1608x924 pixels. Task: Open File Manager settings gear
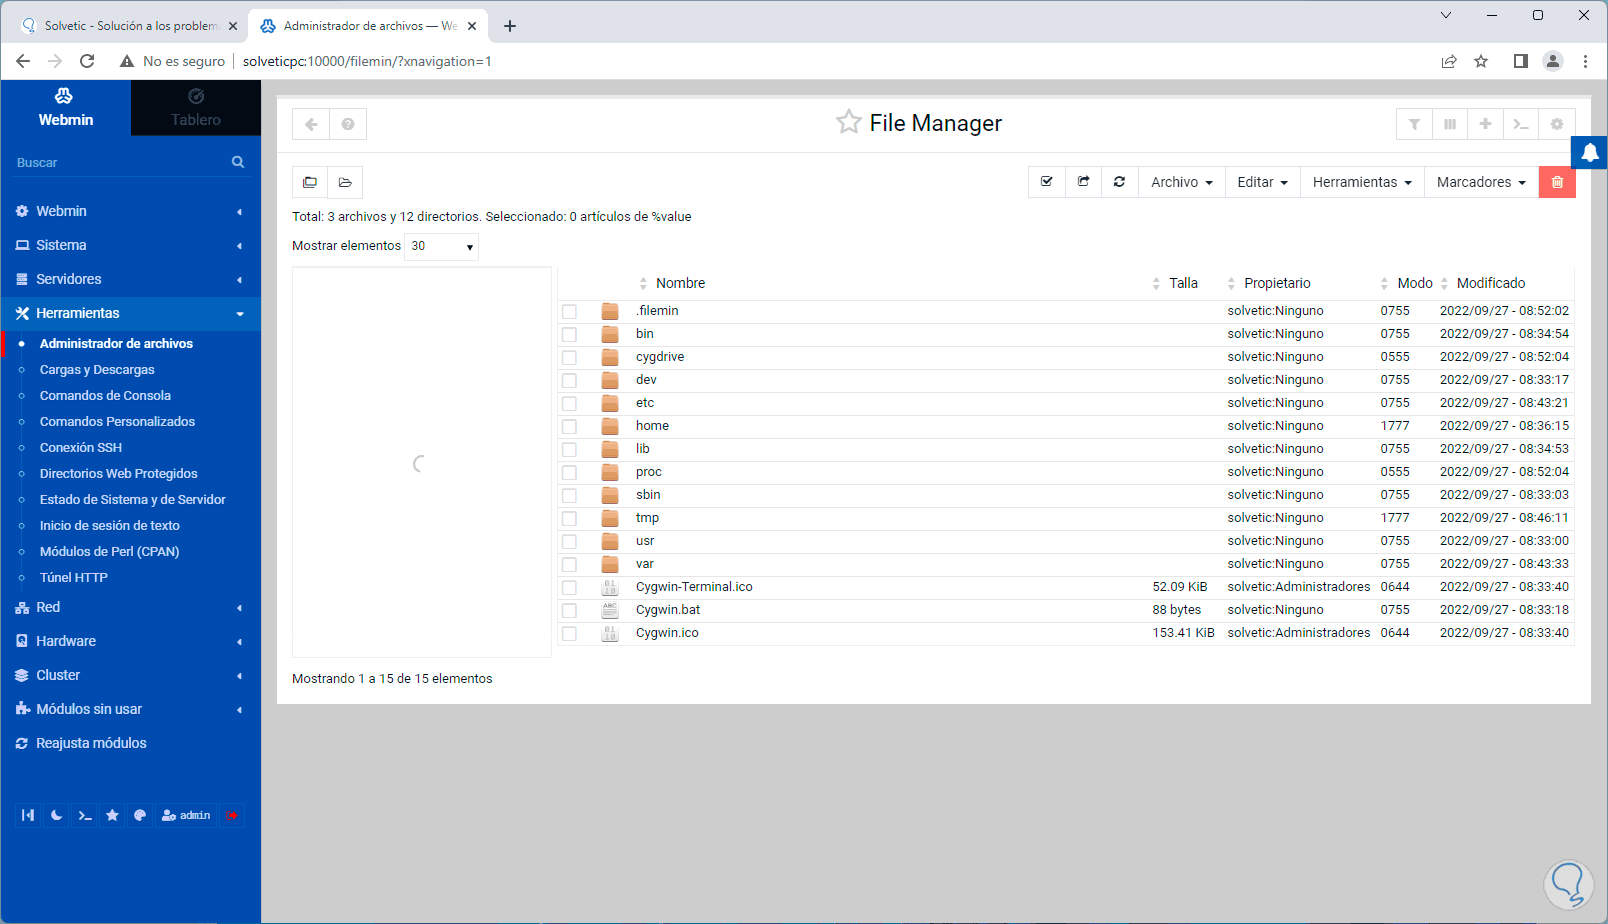pos(1557,124)
